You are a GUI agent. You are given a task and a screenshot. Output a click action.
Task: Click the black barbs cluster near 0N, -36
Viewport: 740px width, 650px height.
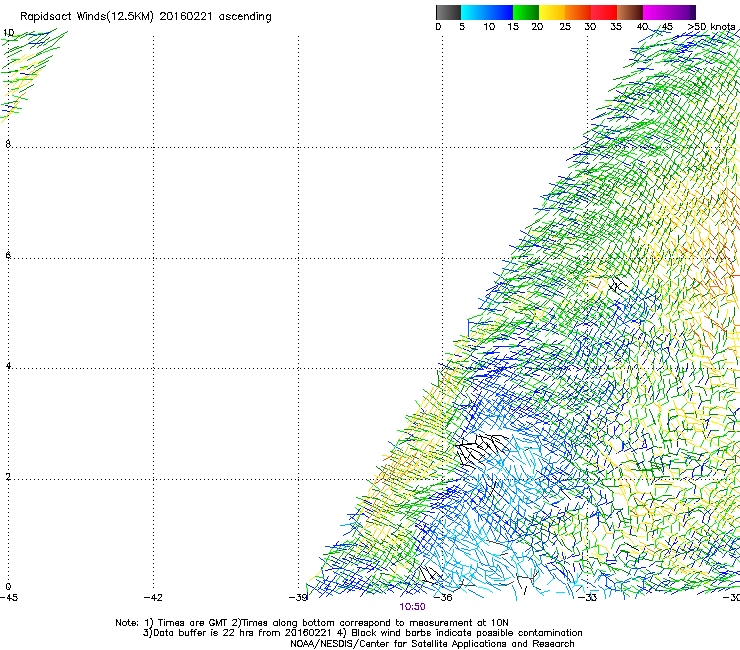(432, 575)
